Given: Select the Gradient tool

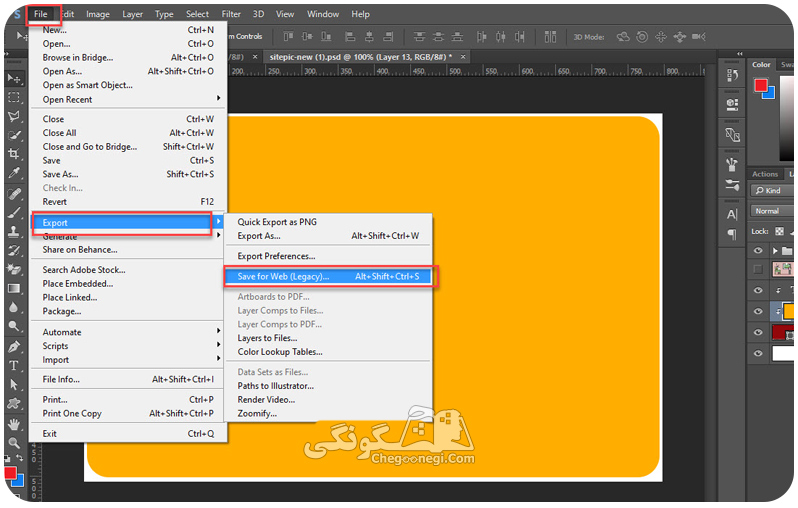Looking at the screenshot, I should [14, 289].
